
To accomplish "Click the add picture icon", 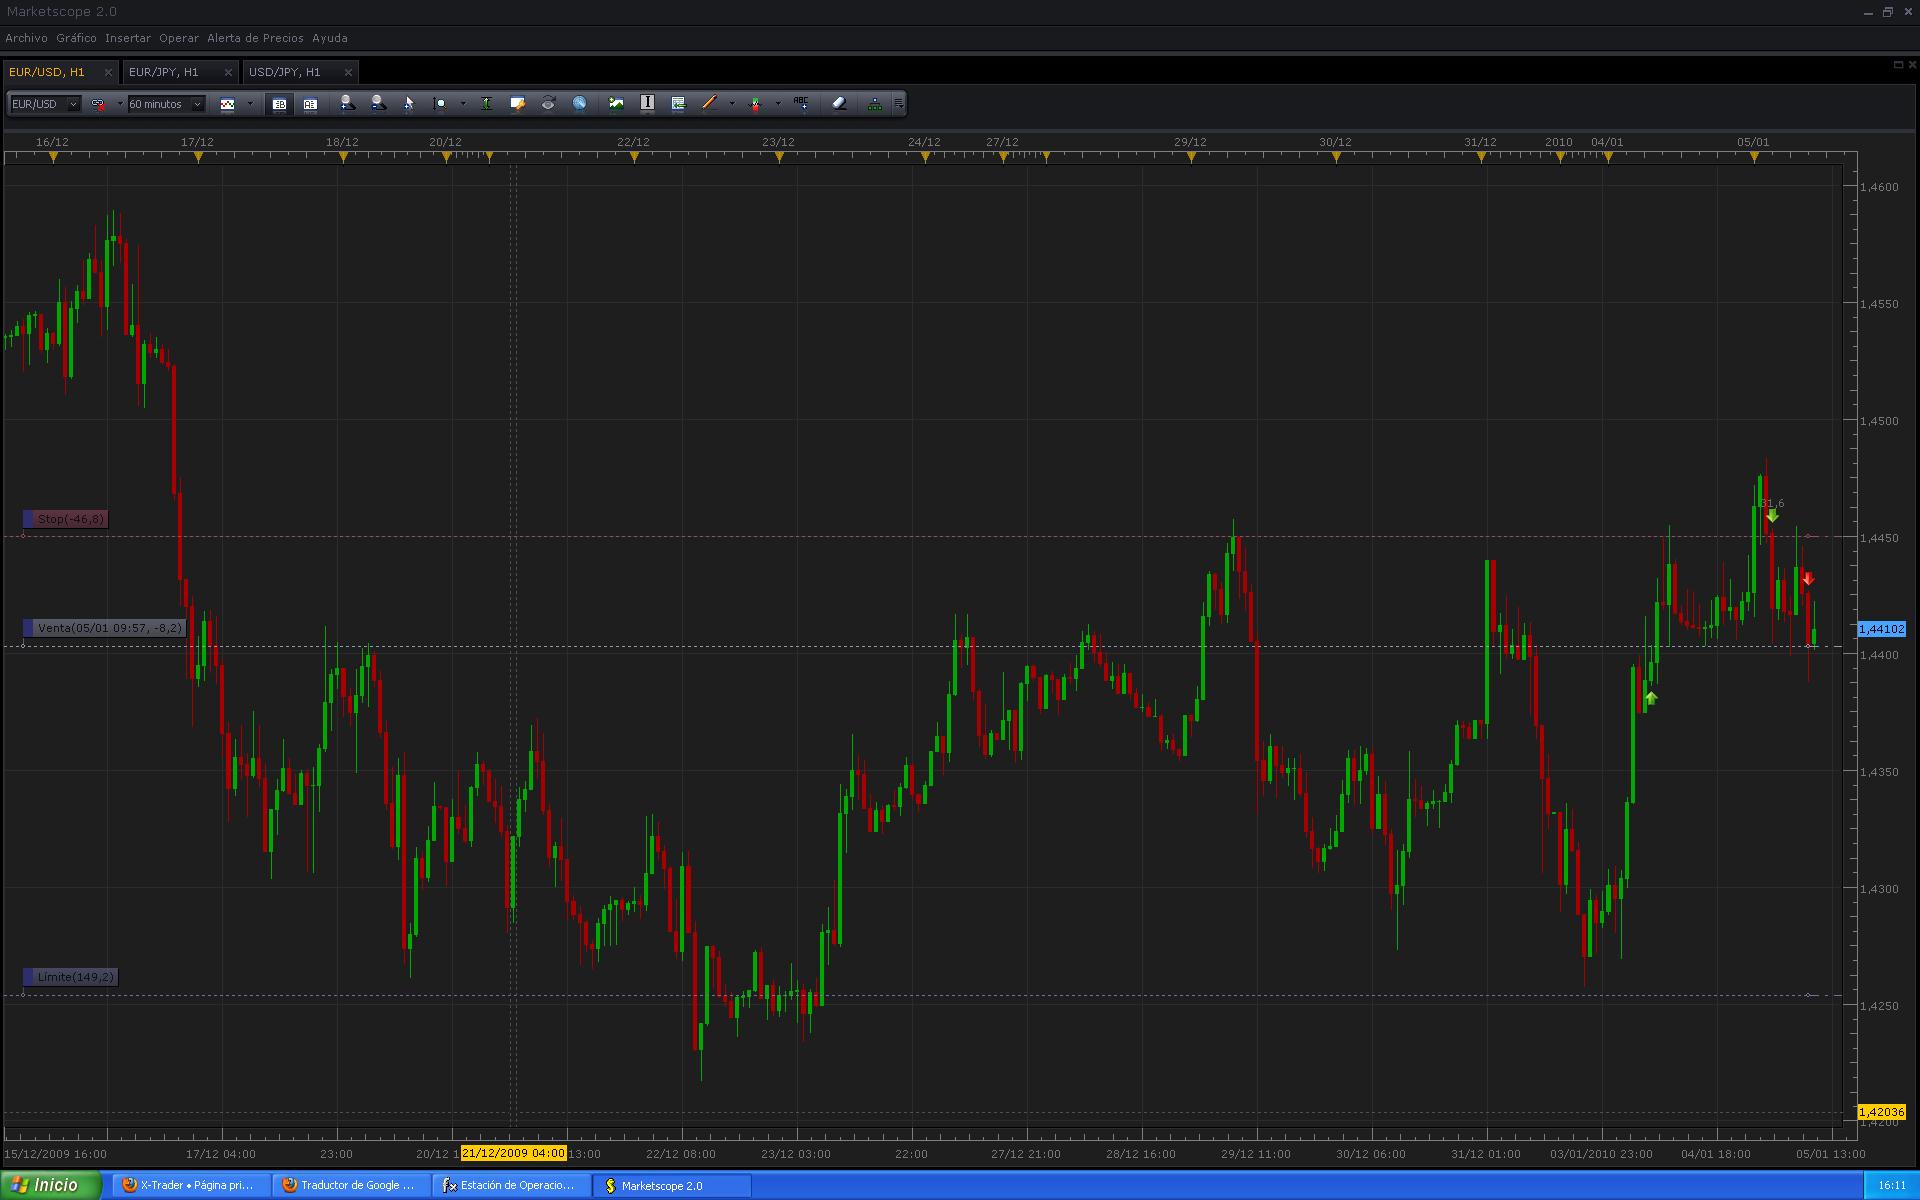I will [616, 103].
